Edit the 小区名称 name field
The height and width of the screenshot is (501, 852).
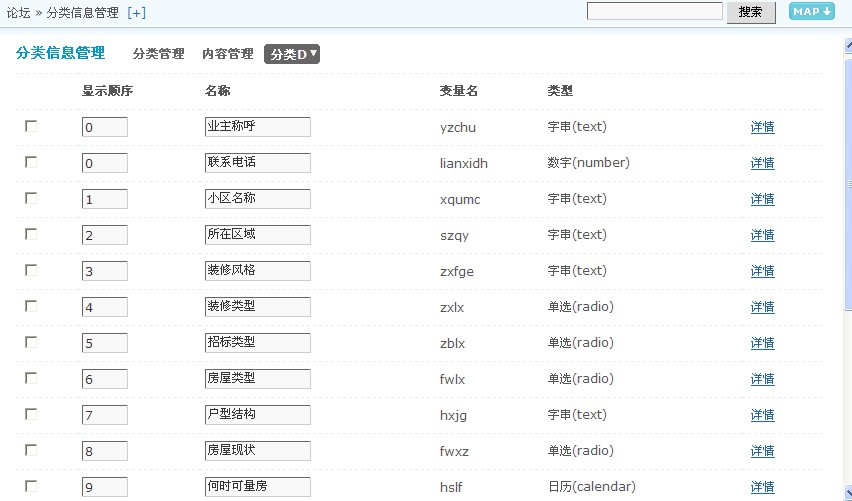tap(258, 199)
